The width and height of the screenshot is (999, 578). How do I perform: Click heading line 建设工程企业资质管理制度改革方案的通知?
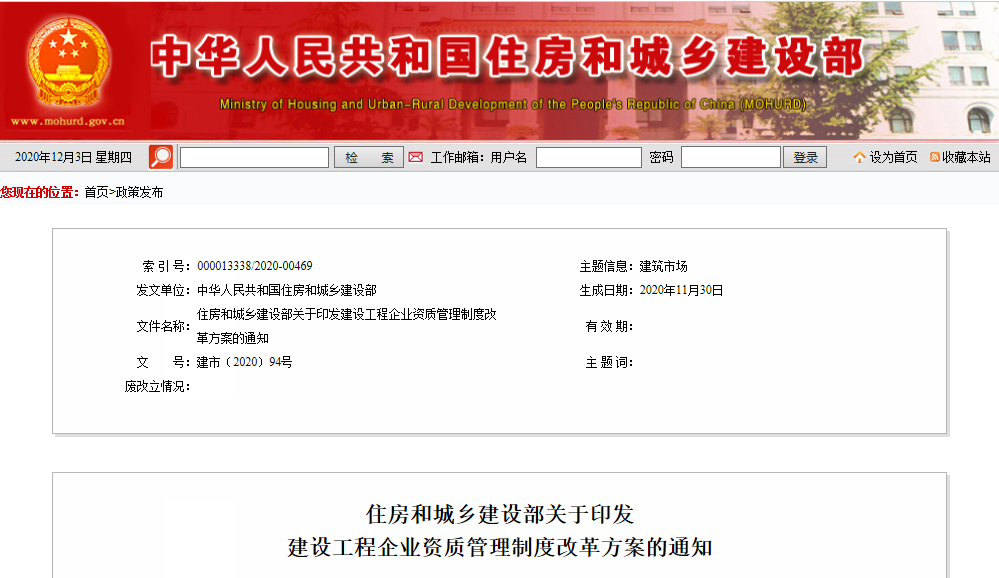(x=500, y=547)
